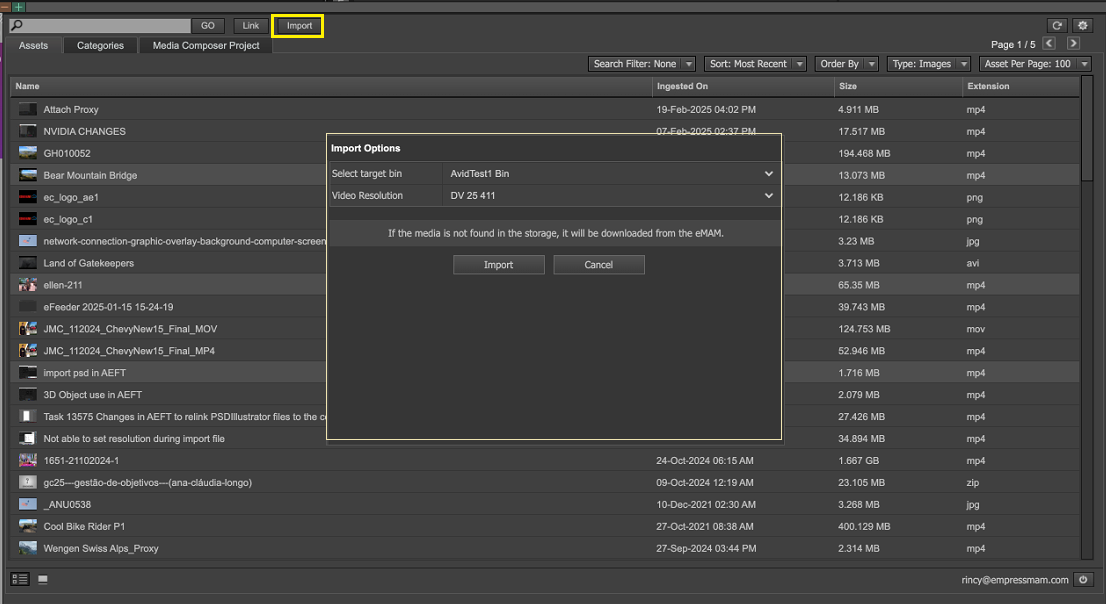1106x604 pixels.
Task: Click the GO search button
Action: (207, 26)
